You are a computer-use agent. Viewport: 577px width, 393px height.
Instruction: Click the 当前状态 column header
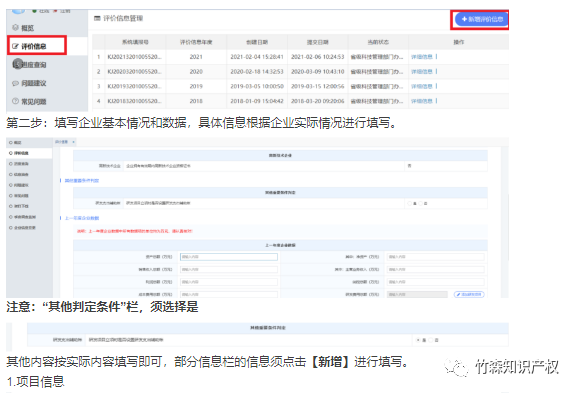(x=378, y=42)
